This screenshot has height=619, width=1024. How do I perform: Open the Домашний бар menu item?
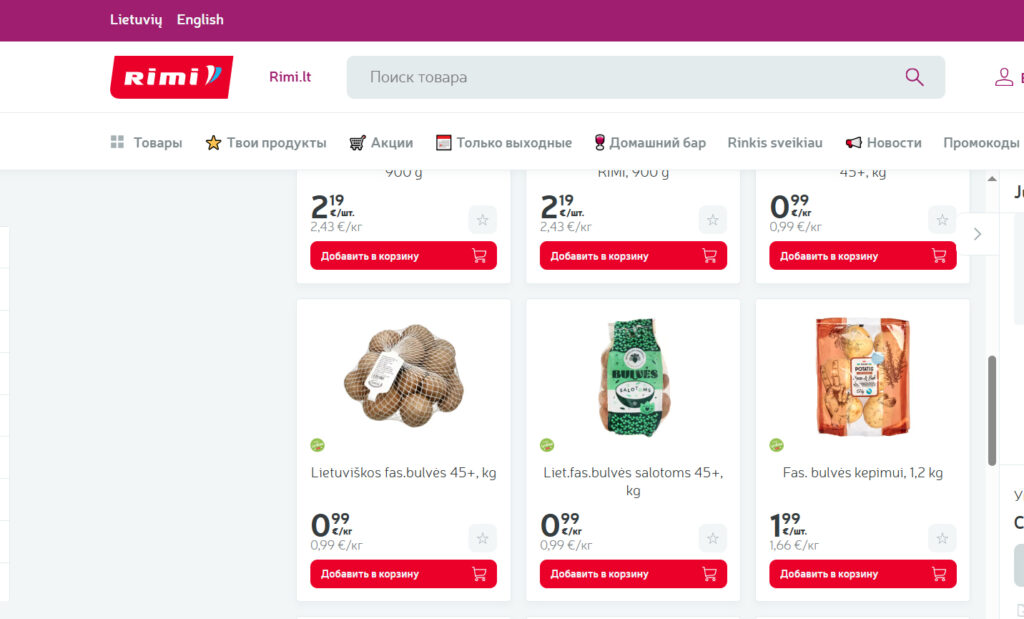click(x=650, y=142)
